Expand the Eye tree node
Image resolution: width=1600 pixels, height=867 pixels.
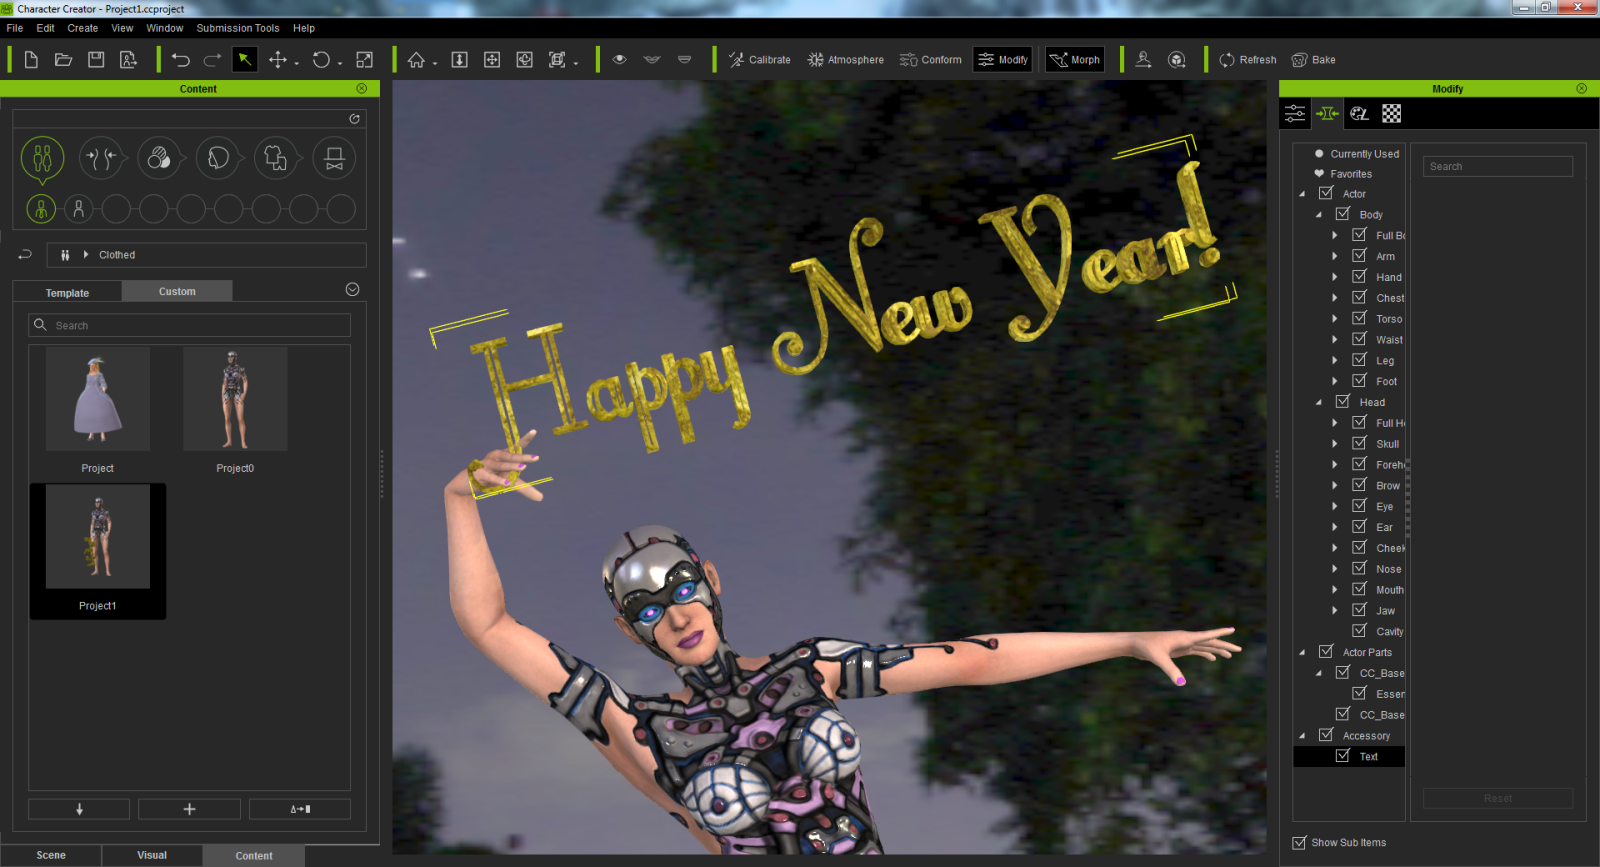click(x=1334, y=506)
